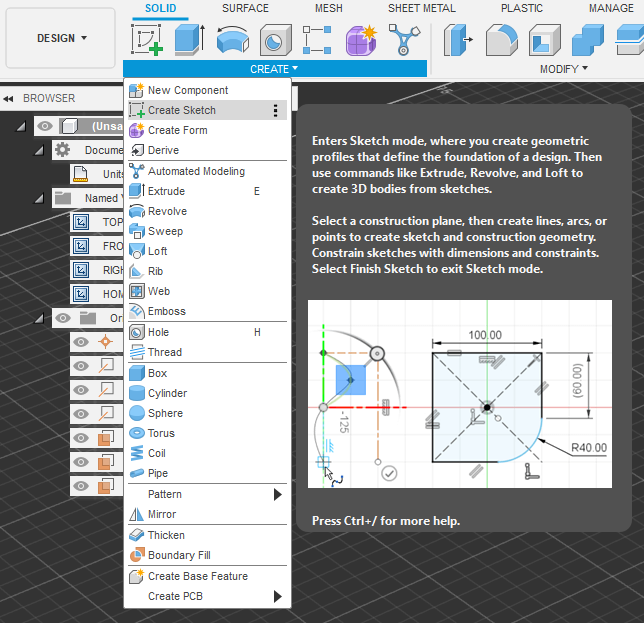Toggle visibility eye of the root component
The width and height of the screenshot is (644, 623).
click(45, 126)
